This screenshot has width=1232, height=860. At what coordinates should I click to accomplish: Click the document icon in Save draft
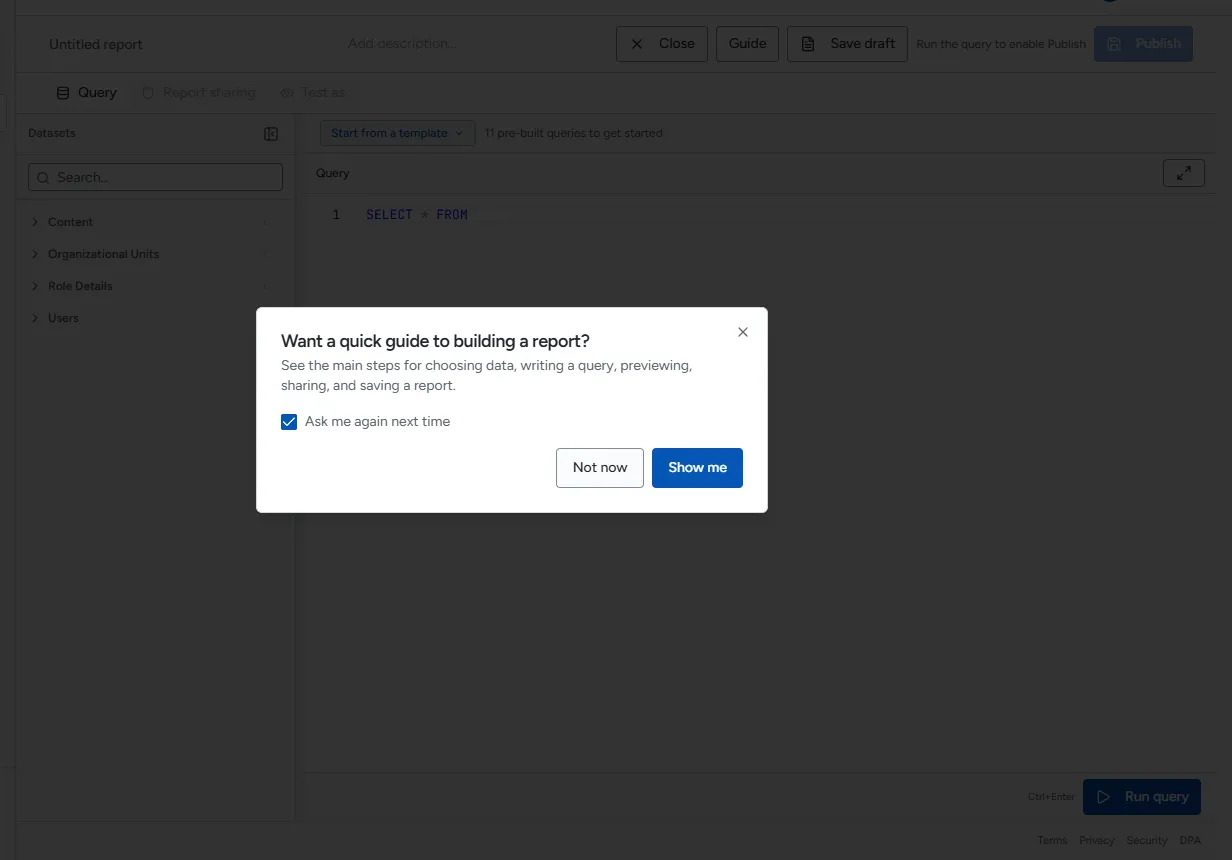pyautogui.click(x=808, y=44)
